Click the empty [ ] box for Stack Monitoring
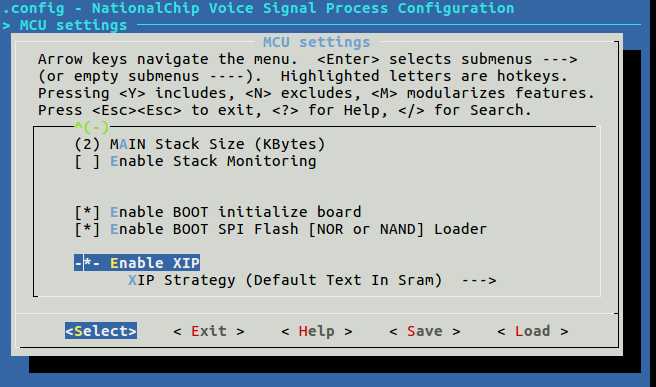Image resolution: width=656 pixels, height=387 pixels. click(x=87, y=161)
